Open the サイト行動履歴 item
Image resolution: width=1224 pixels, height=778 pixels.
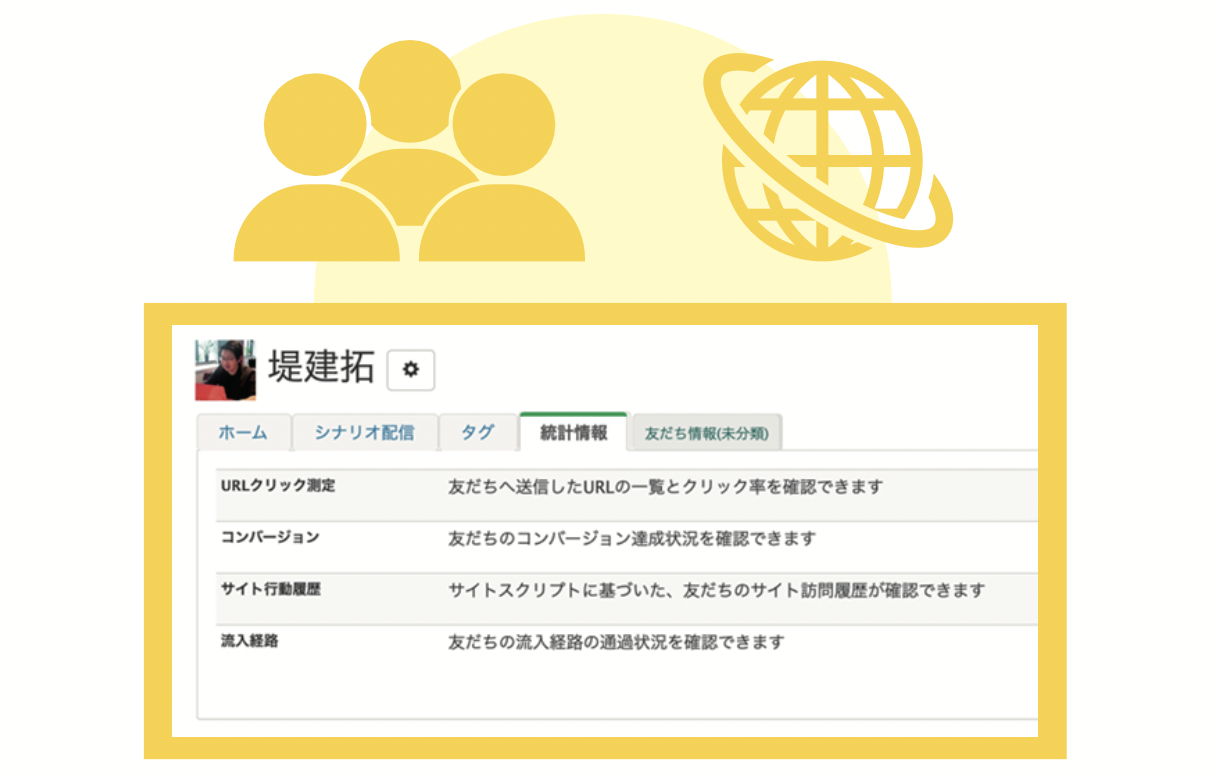tap(270, 590)
